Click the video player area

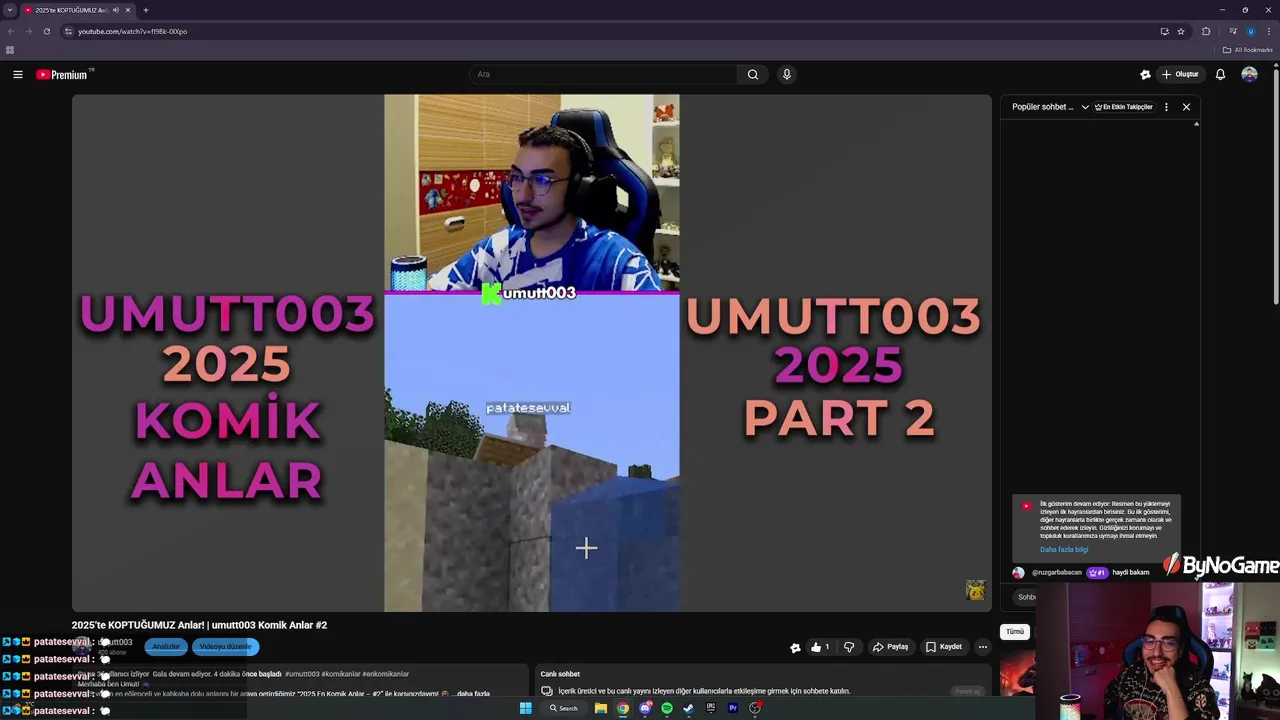(531, 353)
